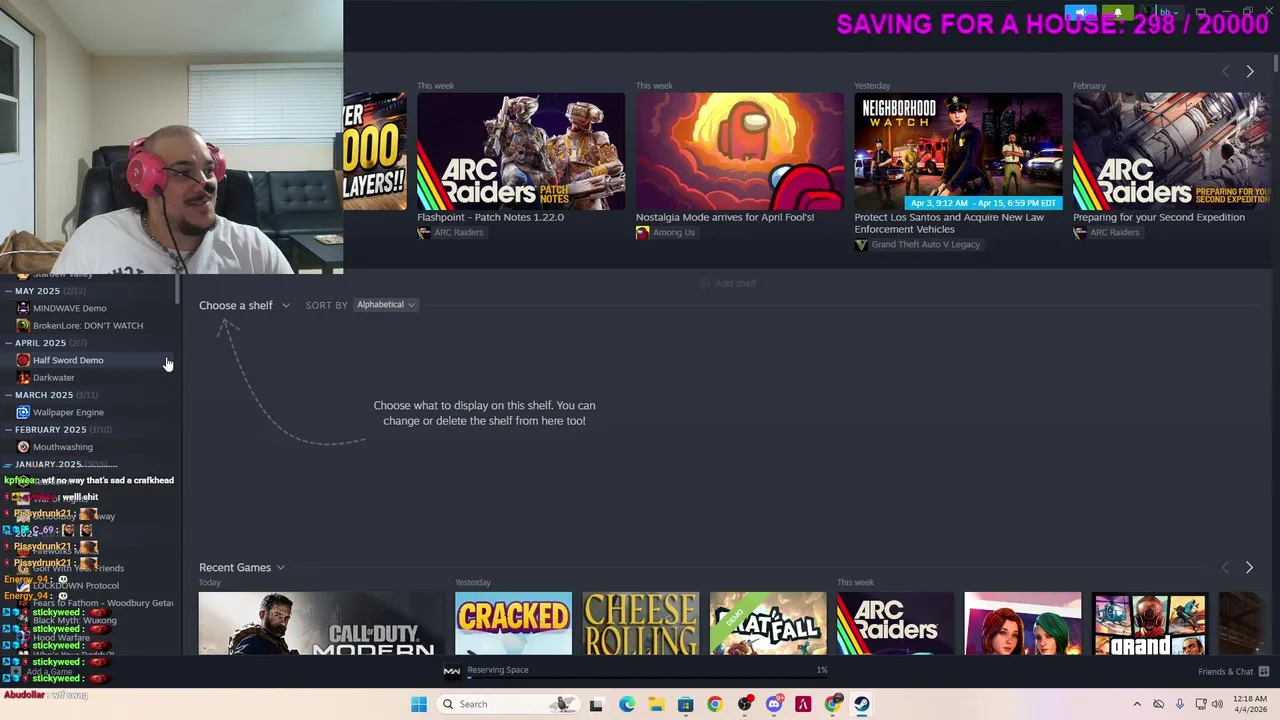The image size is (1280, 720).
Task: Open Steam from the Windows taskbar
Action: [861, 704]
